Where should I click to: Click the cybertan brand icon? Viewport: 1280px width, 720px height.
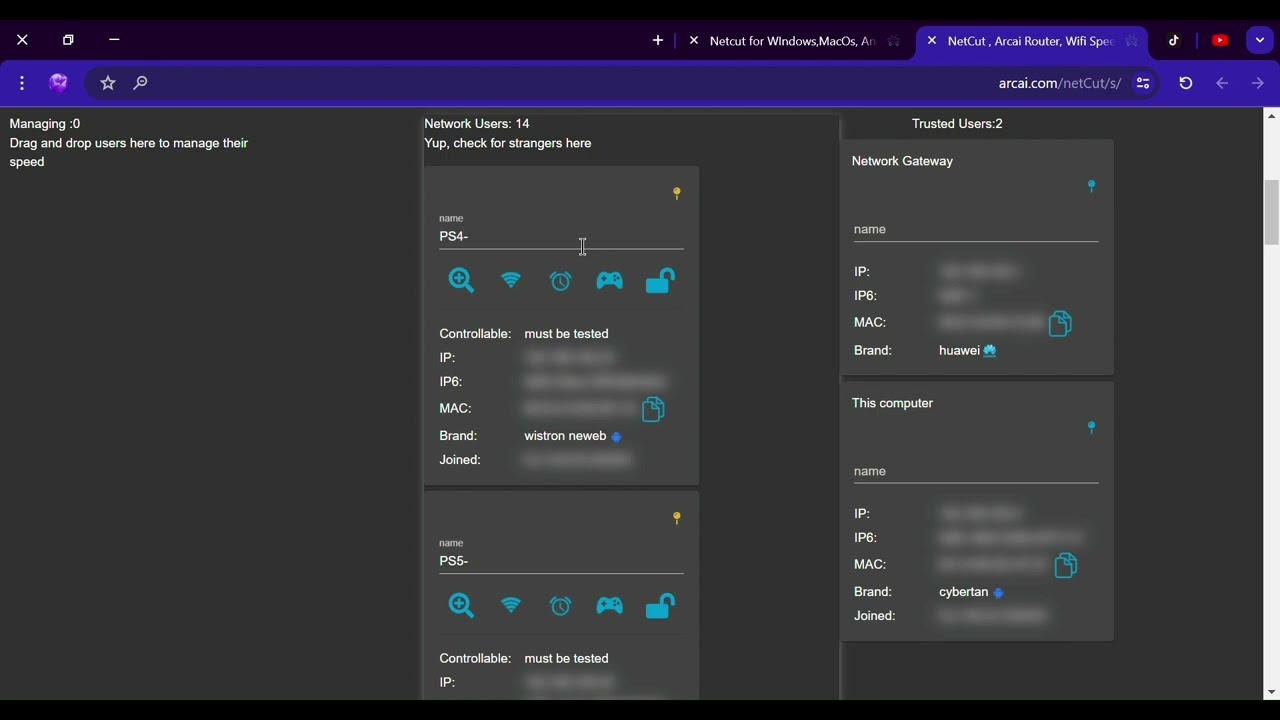(998, 593)
